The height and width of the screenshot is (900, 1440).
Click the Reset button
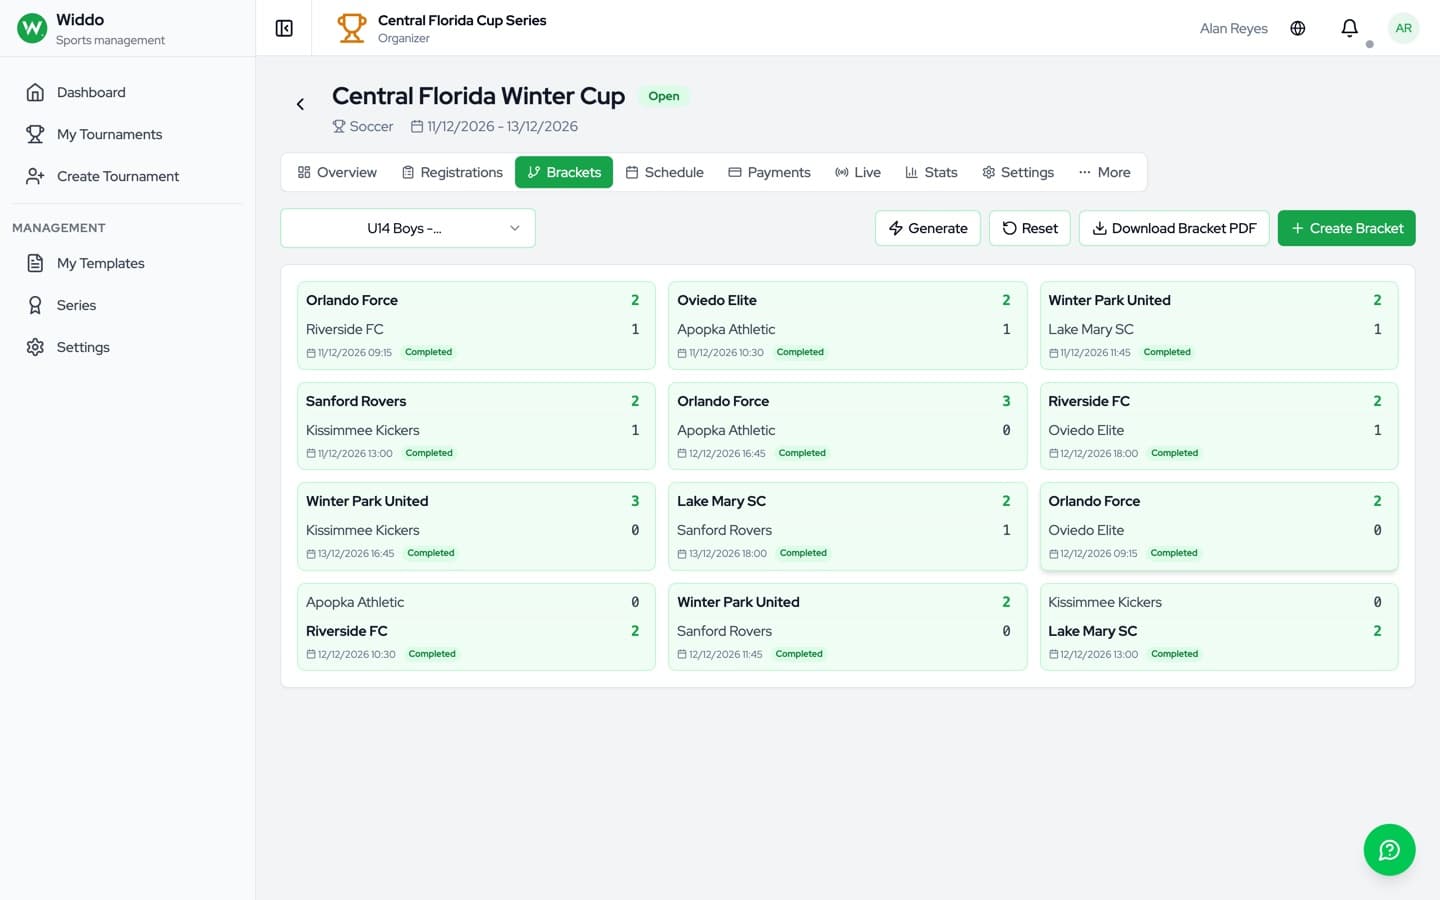tap(1030, 228)
